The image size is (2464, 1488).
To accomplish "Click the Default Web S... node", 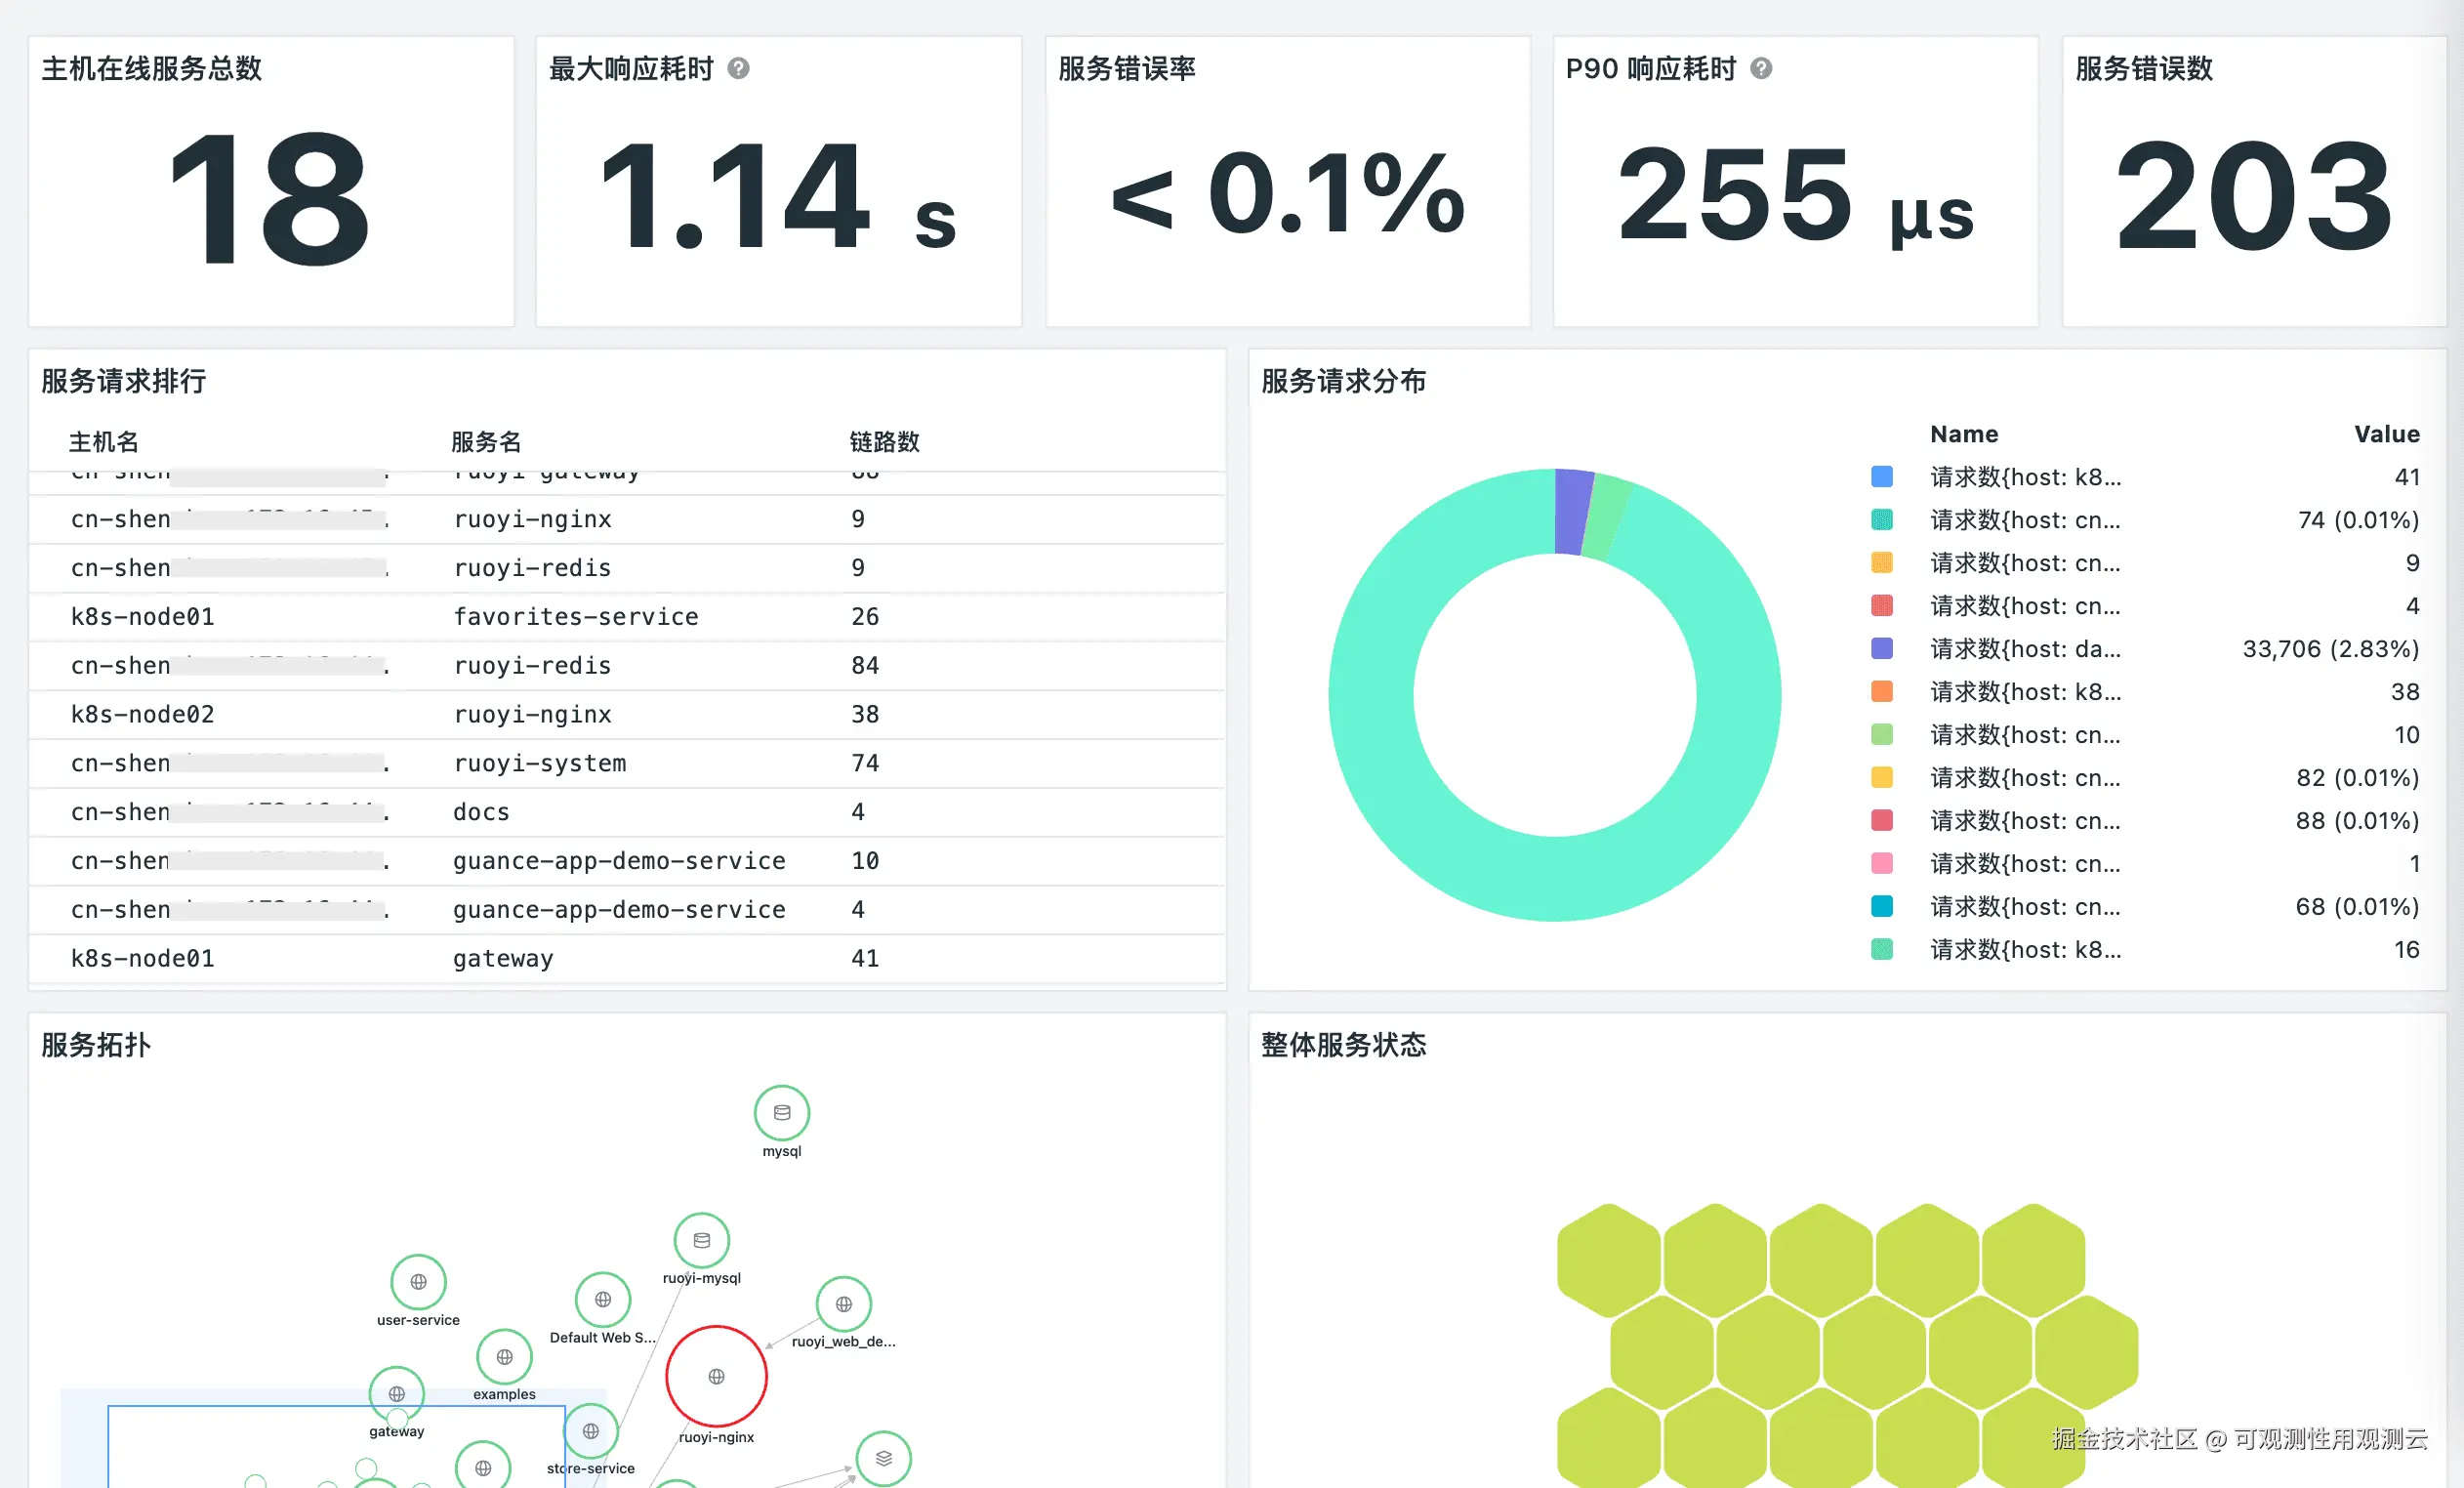I will [602, 1299].
